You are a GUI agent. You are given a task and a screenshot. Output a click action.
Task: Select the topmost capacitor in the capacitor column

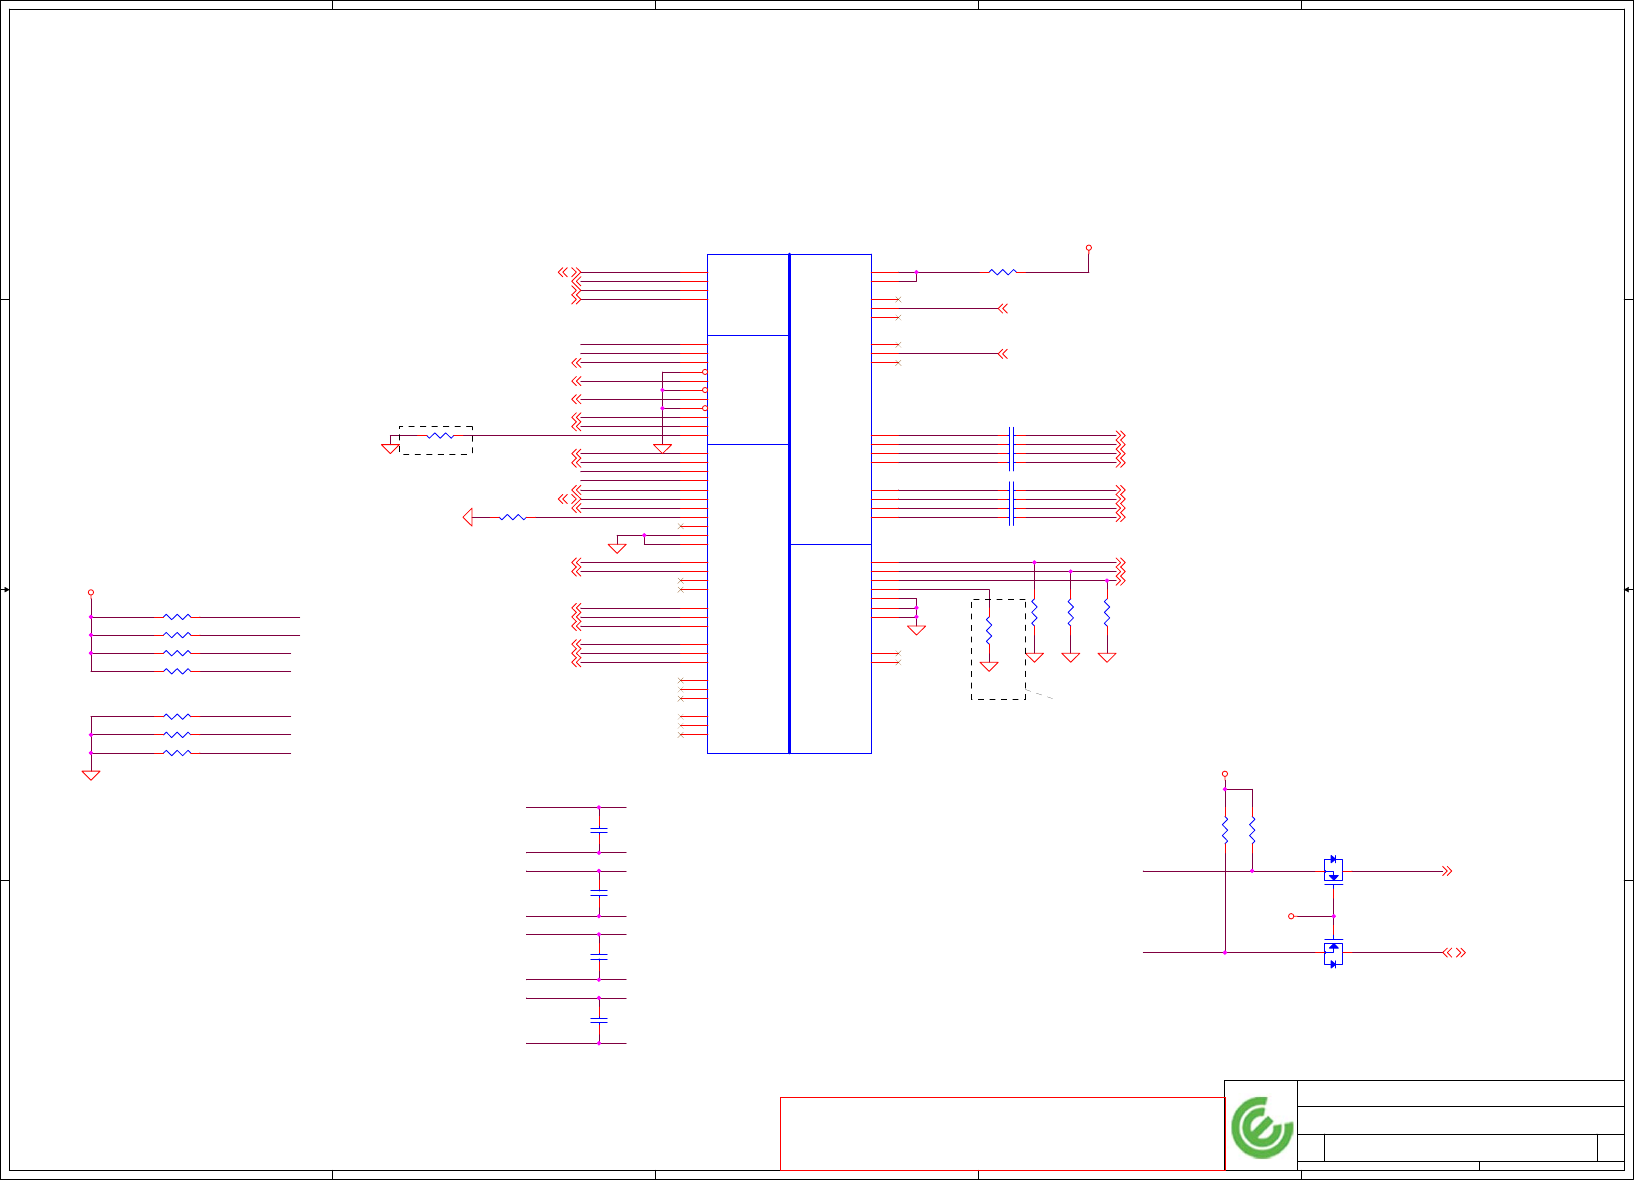point(599,830)
